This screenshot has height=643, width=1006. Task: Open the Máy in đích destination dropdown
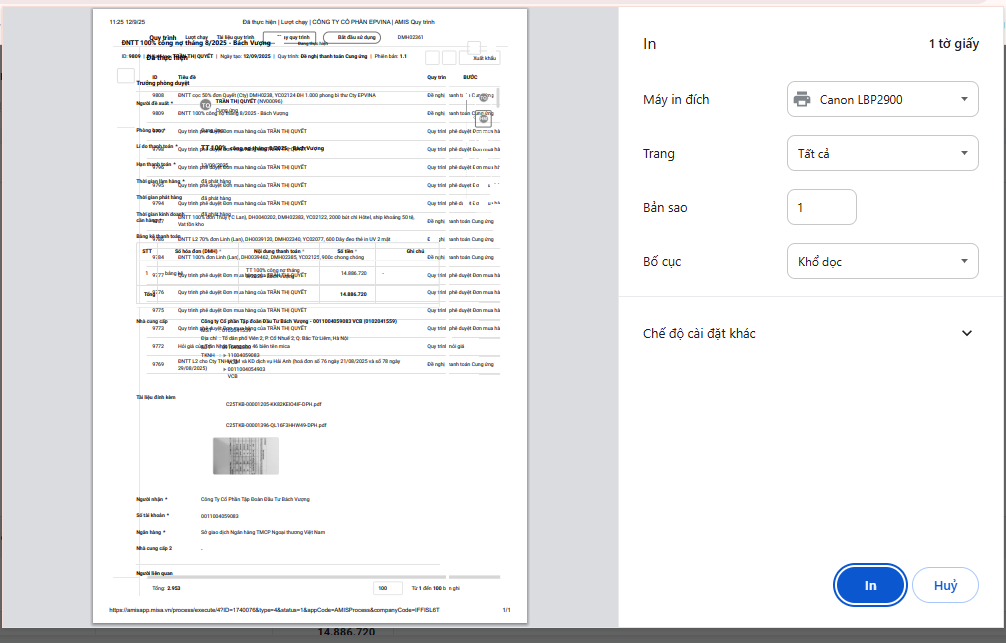882,99
